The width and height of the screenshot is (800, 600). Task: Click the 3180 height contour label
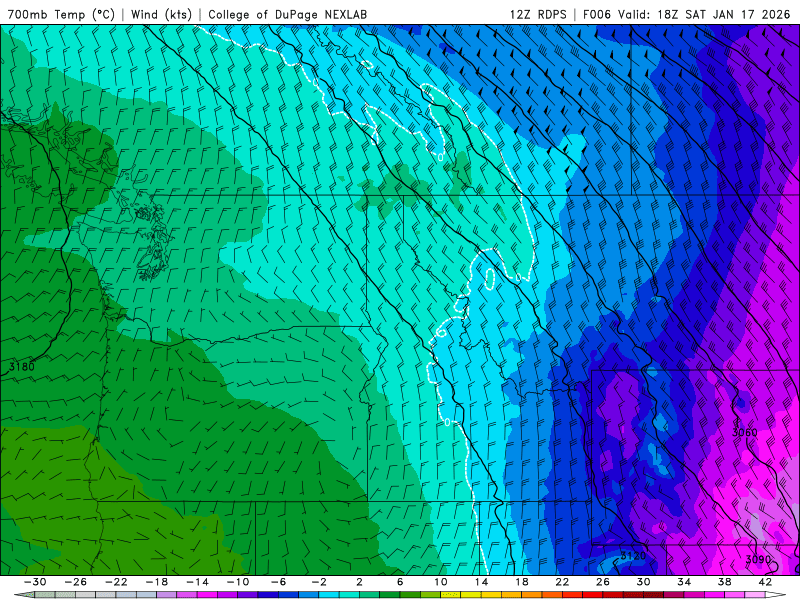coord(22,367)
